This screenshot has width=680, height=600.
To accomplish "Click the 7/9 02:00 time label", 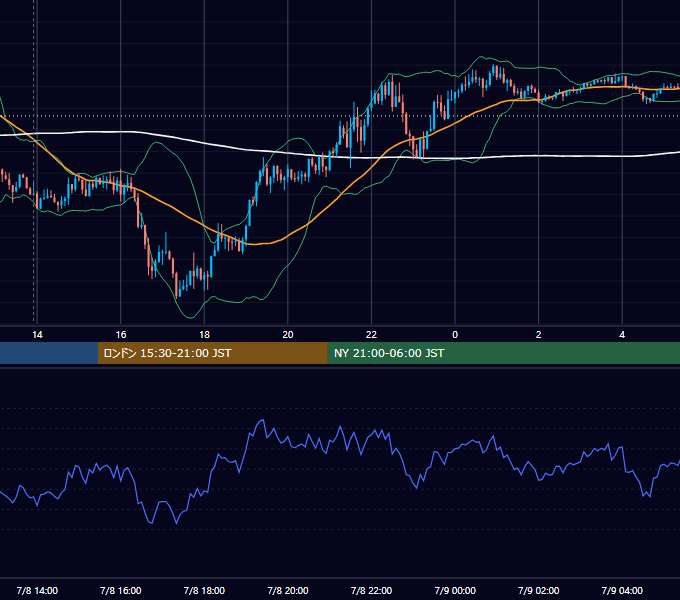I will [539, 590].
